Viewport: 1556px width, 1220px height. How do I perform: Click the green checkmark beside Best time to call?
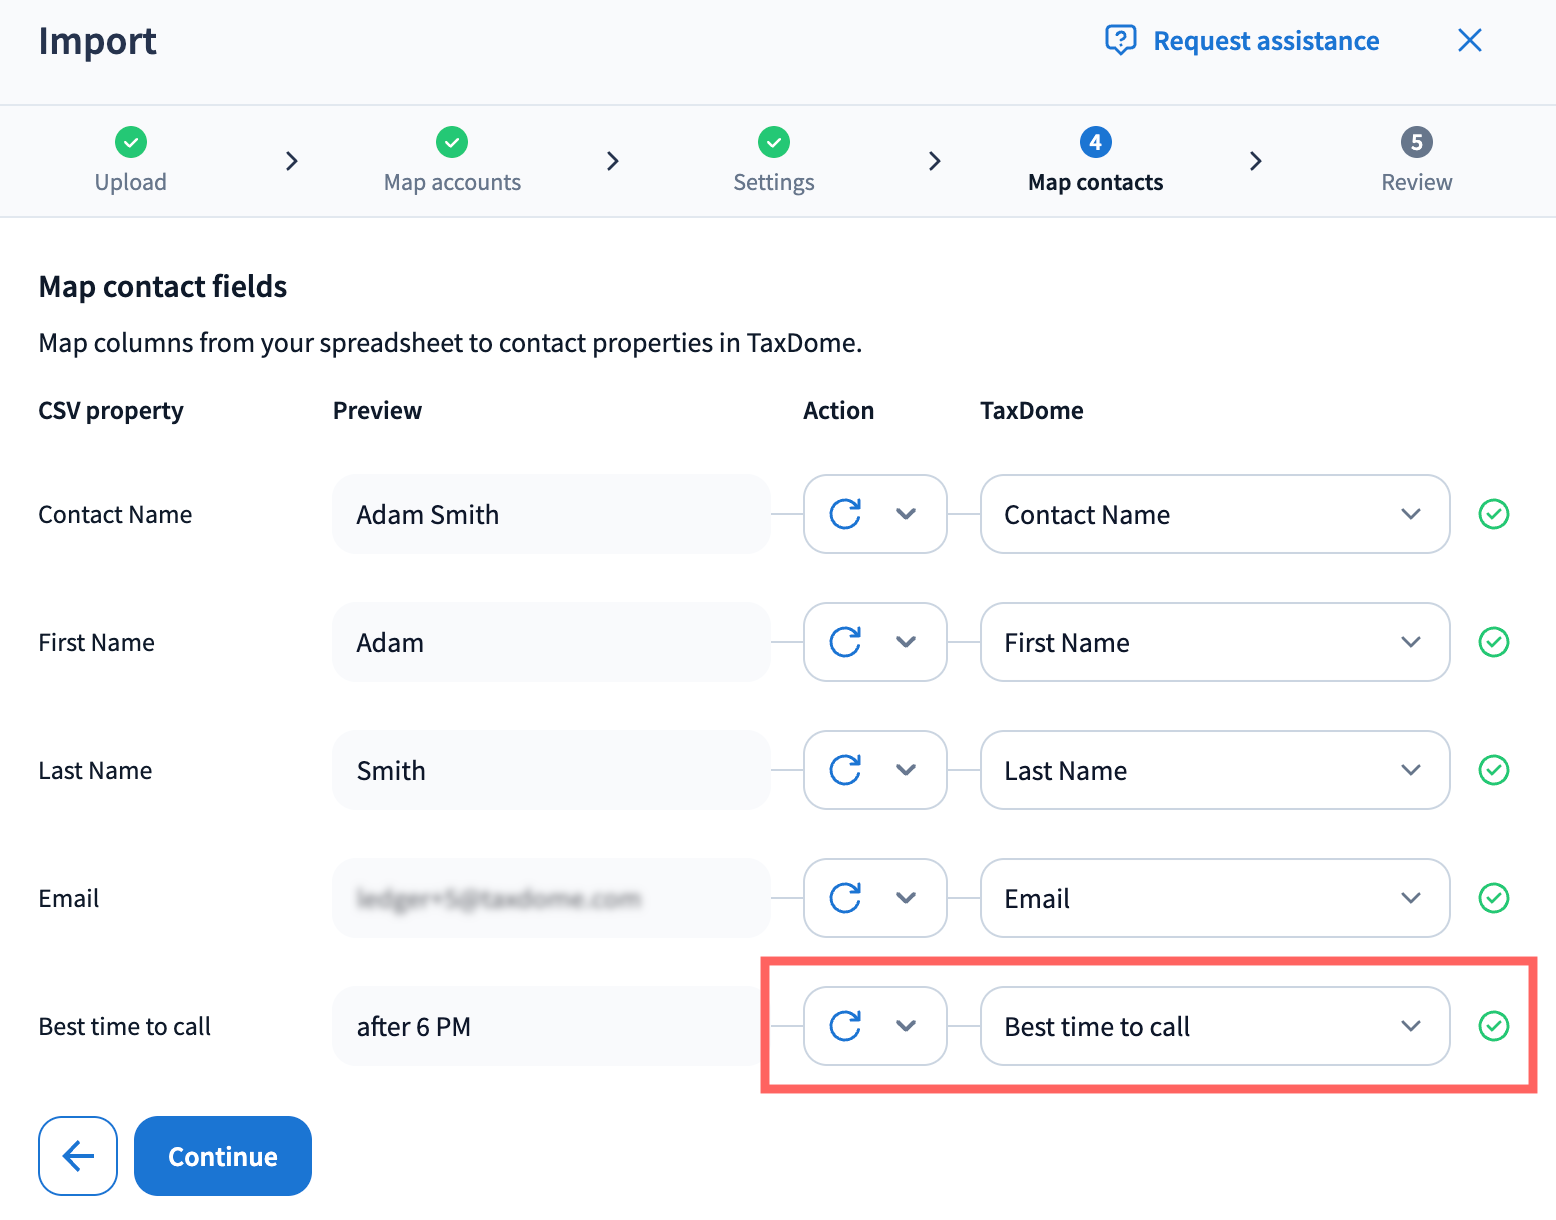pos(1493,1026)
